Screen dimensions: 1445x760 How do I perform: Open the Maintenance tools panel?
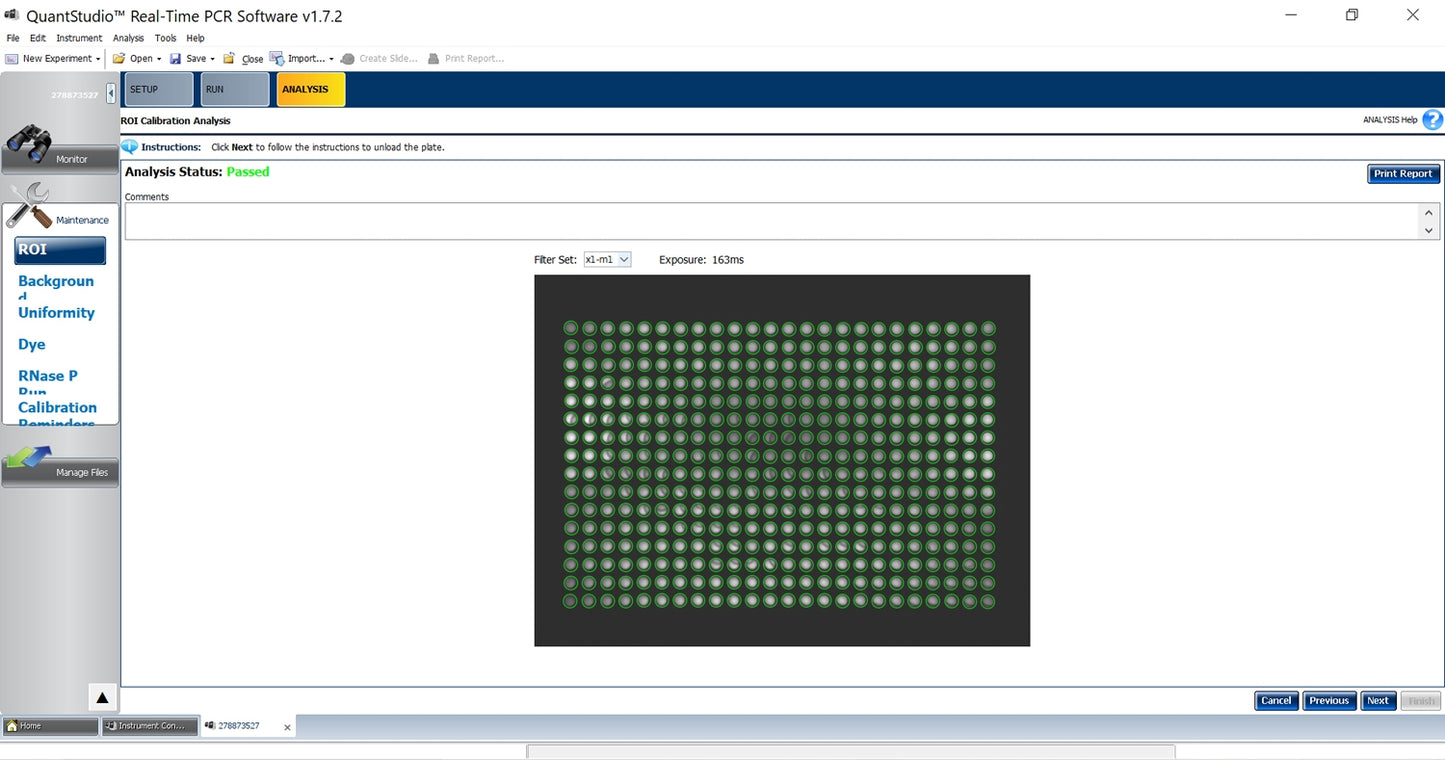60,207
